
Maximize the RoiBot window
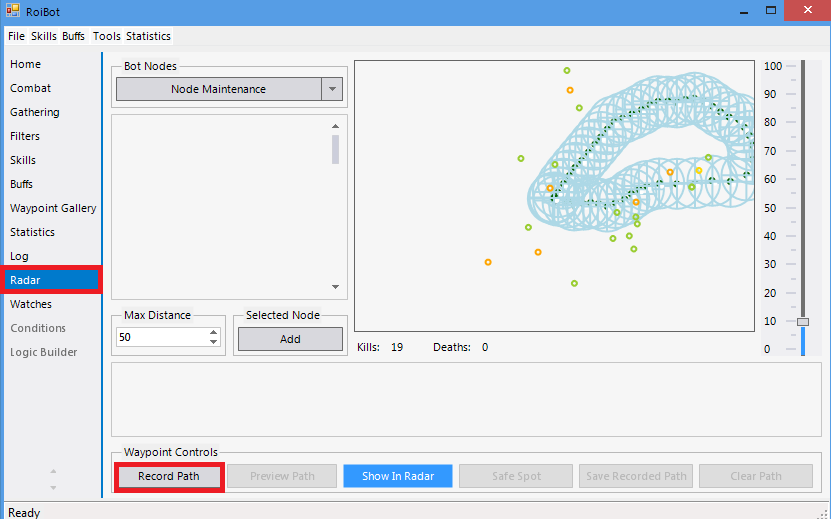771,11
